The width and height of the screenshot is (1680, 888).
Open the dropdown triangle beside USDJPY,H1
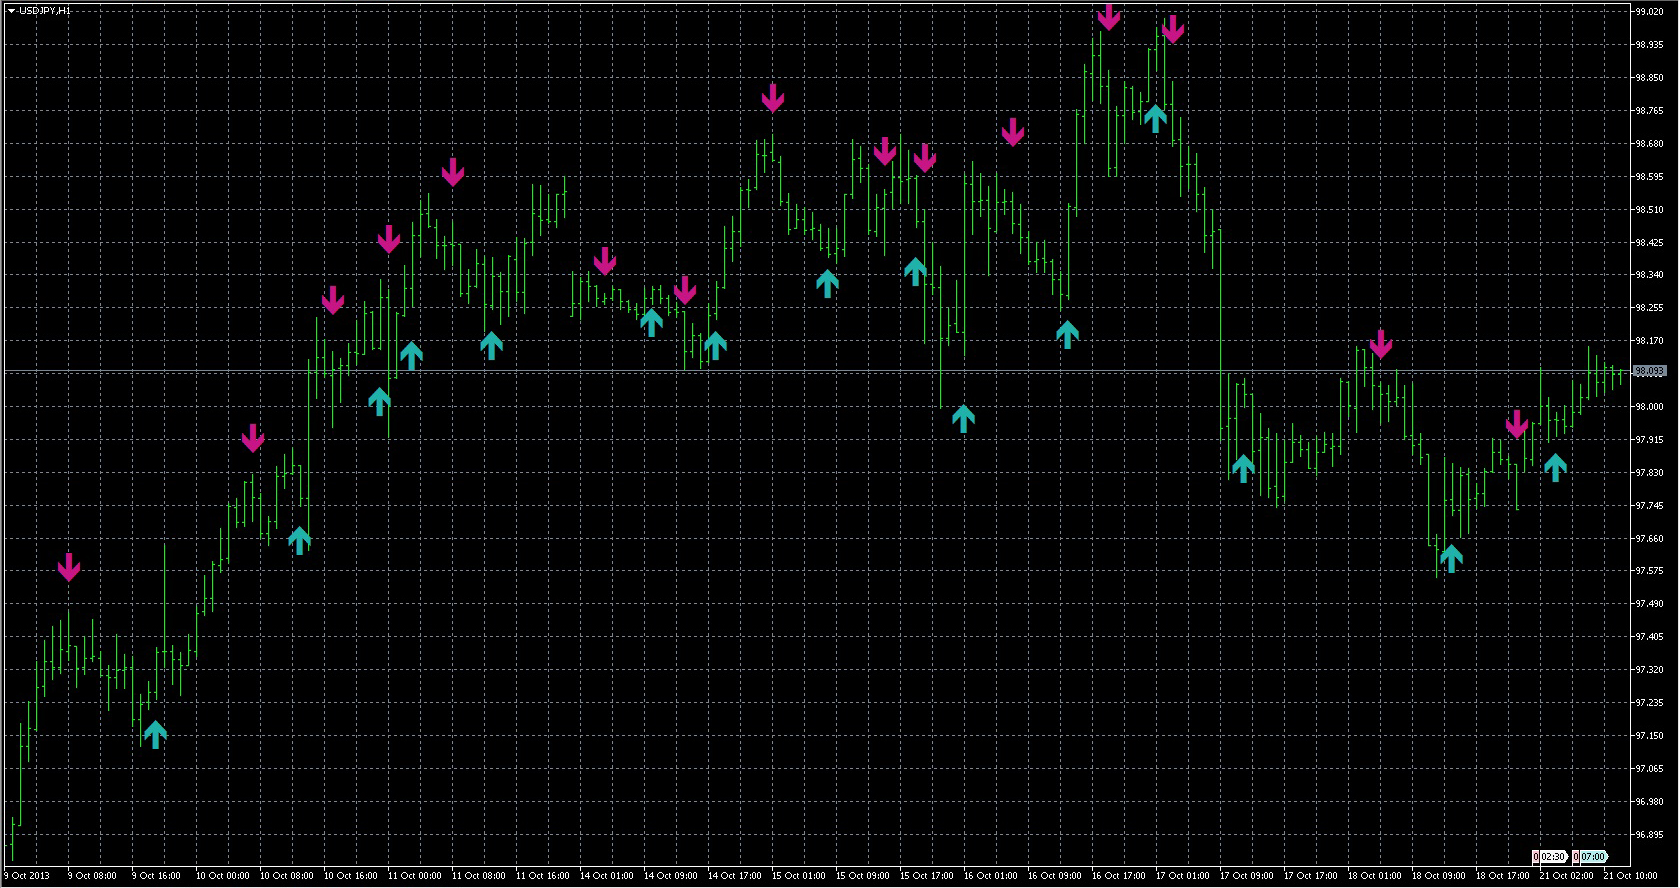[x=11, y=10]
